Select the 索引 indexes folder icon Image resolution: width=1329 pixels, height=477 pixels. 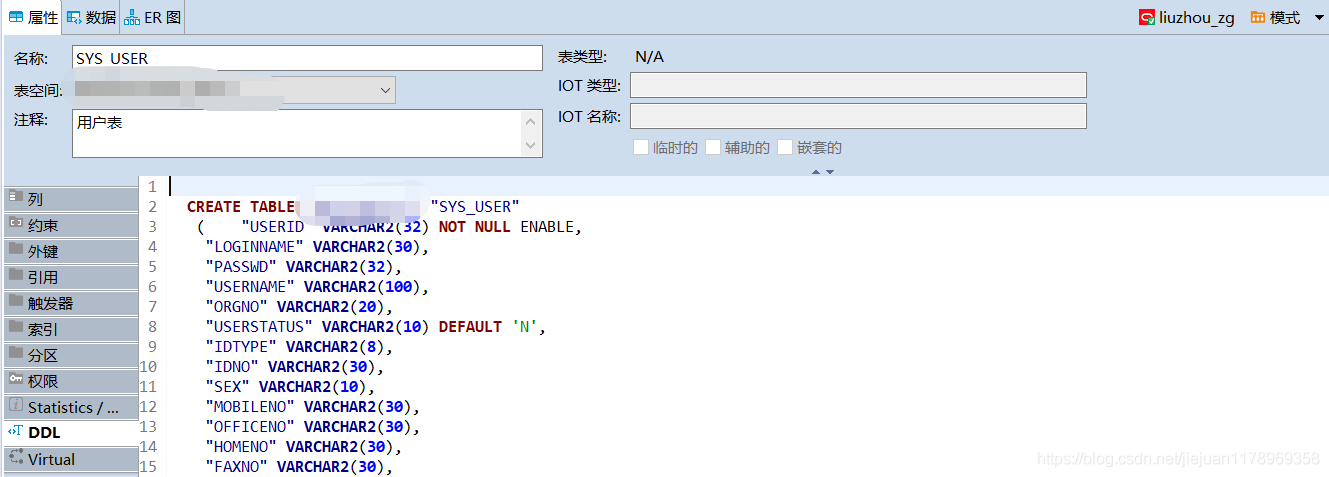tap(16, 328)
